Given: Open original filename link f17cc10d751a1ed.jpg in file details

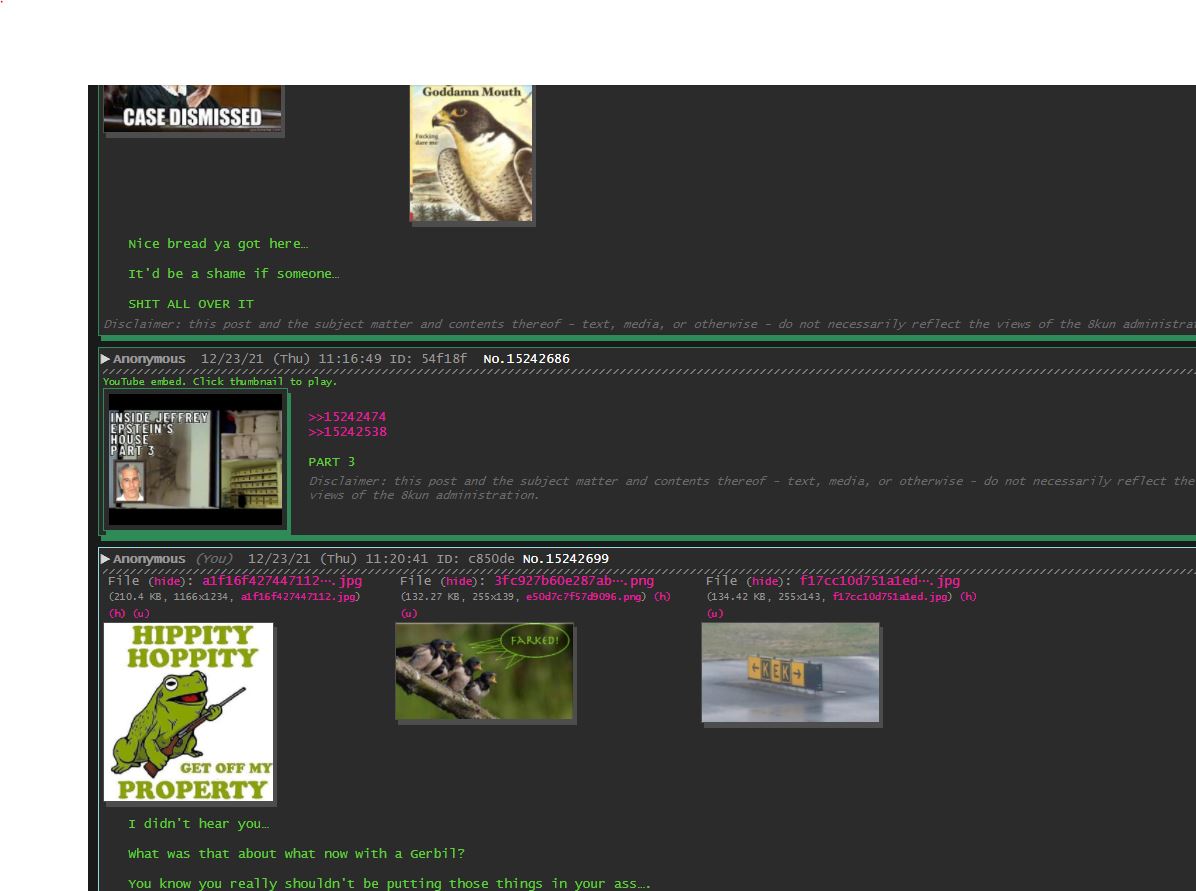Looking at the screenshot, I should [x=889, y=597].
